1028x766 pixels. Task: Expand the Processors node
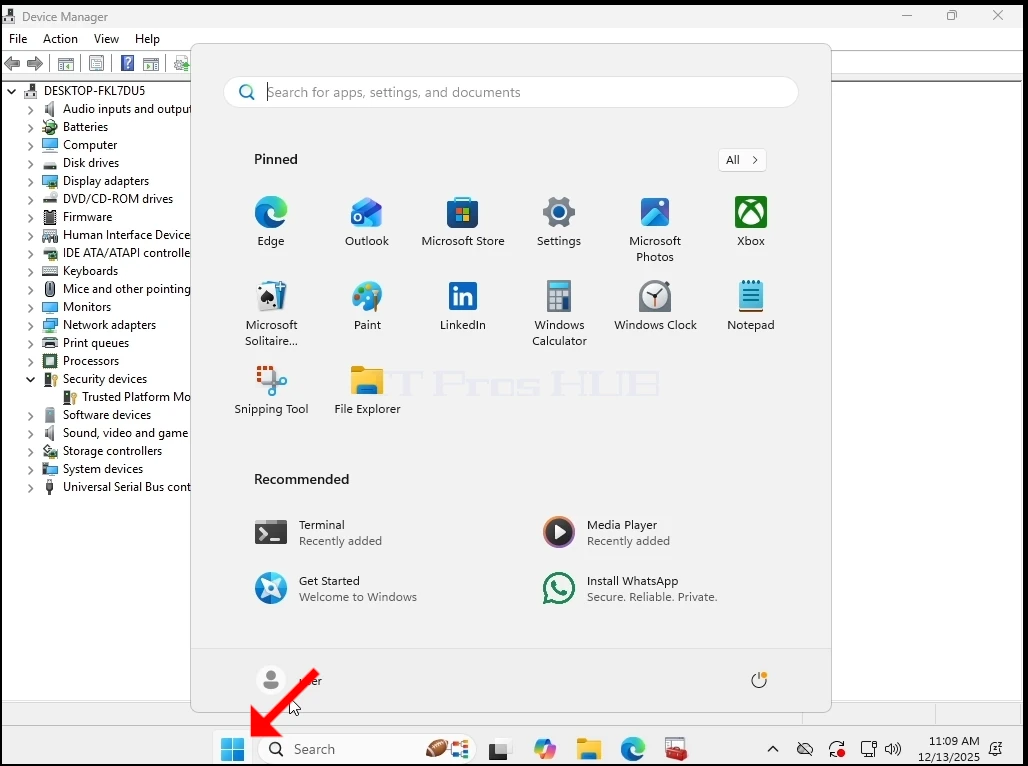30,361
